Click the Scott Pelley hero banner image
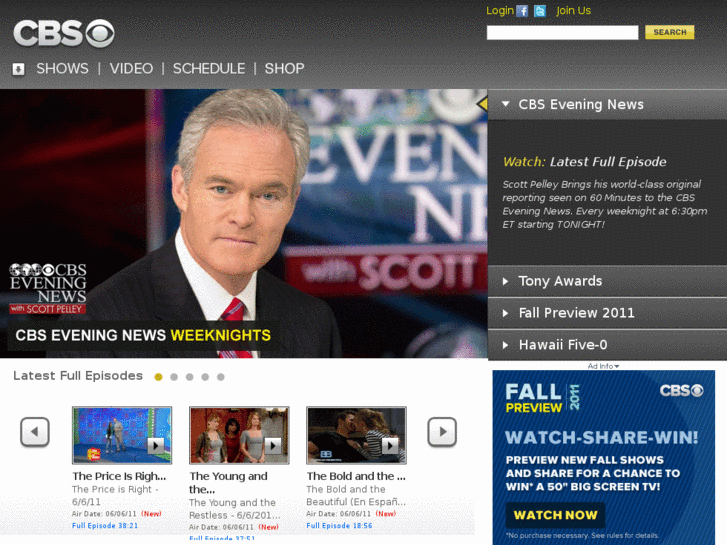The height and width of the screenshot is (545, 727). point(243,223)
